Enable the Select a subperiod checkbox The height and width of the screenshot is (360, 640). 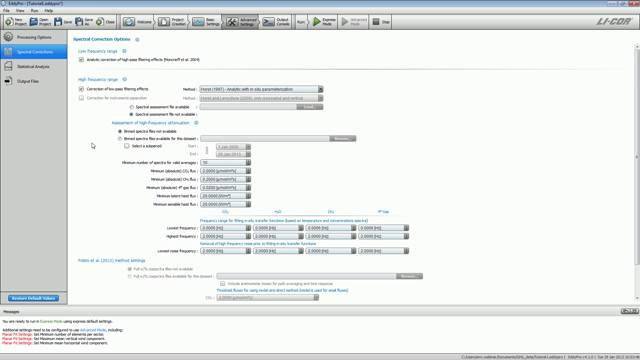click(x=127, y=146)
